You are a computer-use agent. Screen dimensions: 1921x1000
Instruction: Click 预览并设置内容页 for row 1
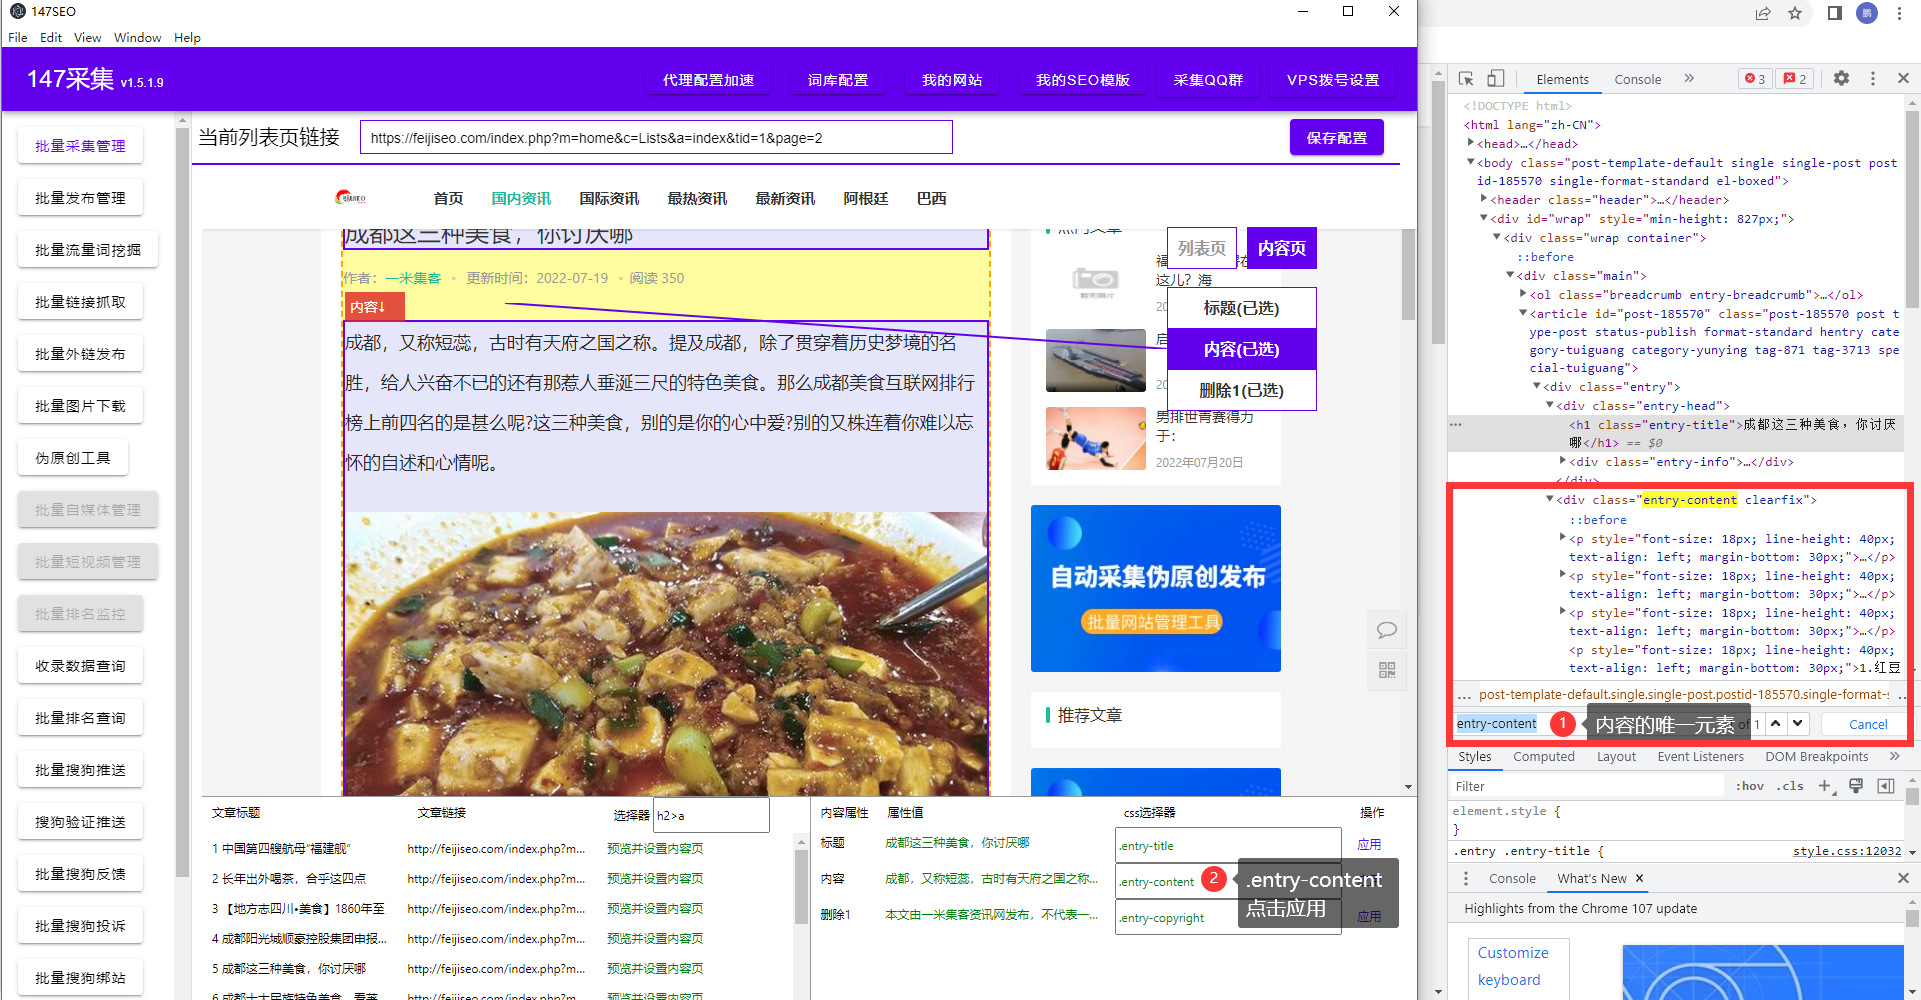655,848
